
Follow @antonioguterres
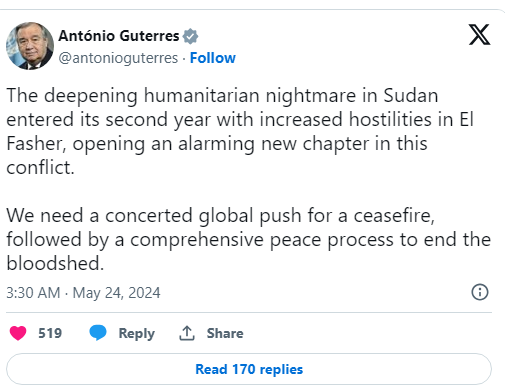[x=213, y=58]
